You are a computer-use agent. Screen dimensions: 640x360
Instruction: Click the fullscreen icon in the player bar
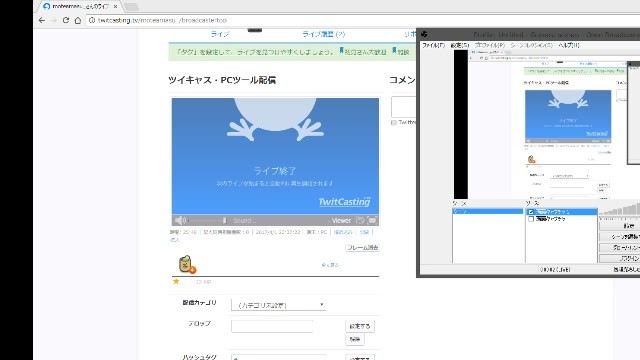[372, 220]
